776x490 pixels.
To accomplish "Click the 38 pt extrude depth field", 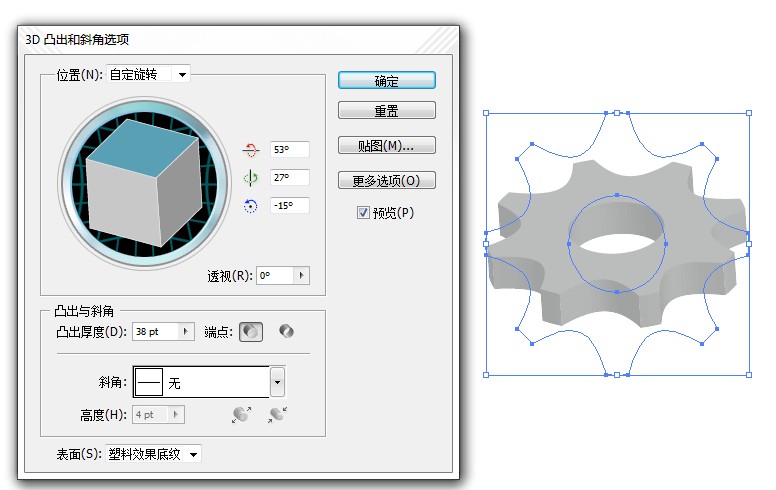I will (x=155, y=332).
